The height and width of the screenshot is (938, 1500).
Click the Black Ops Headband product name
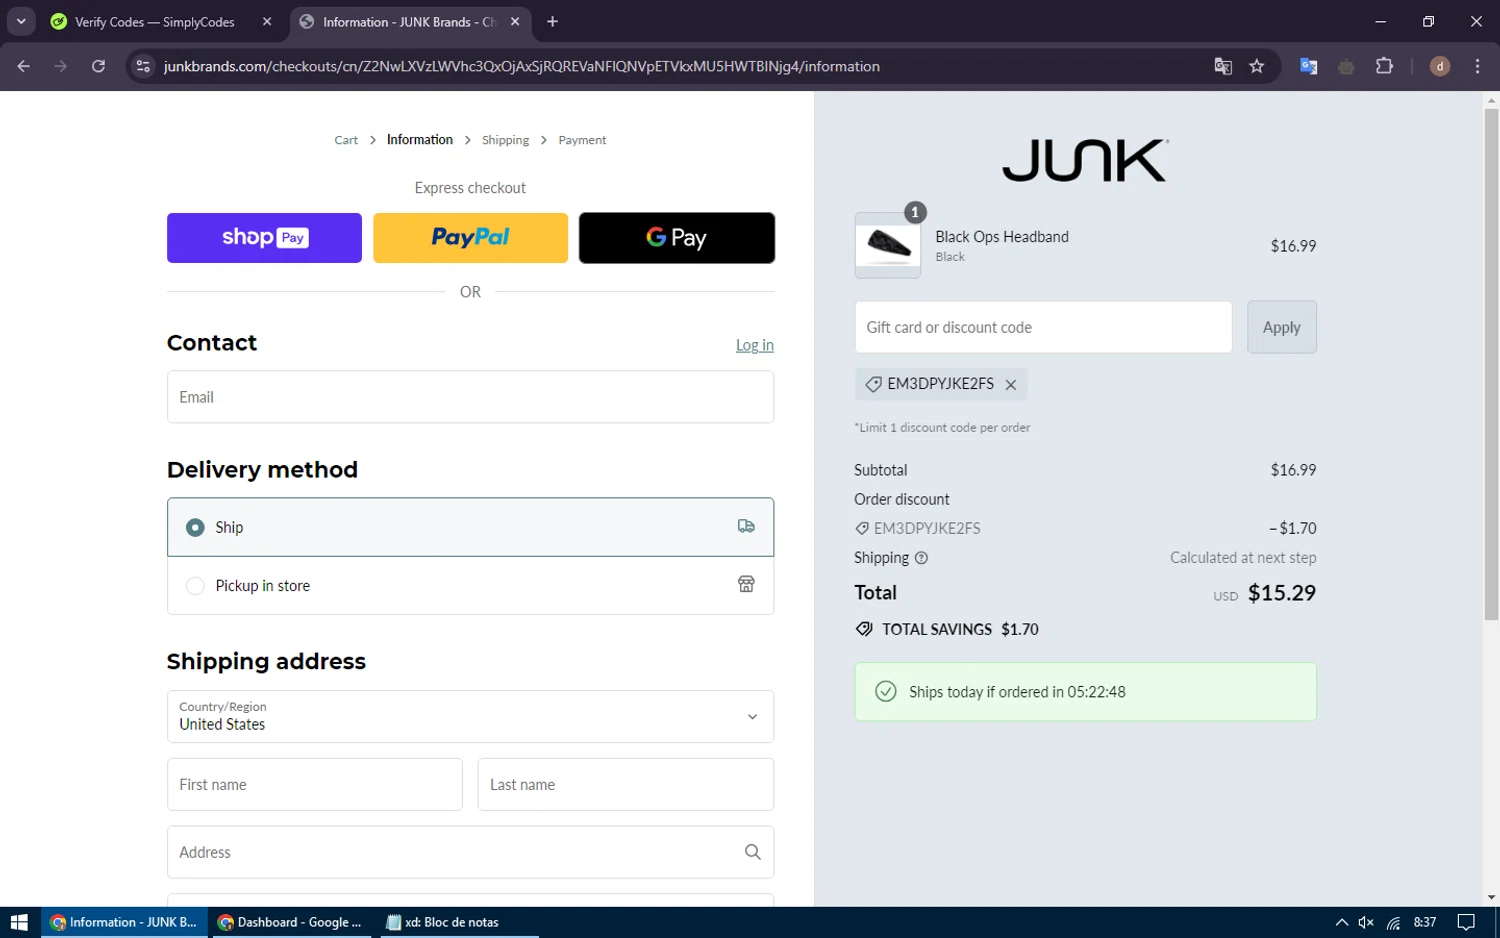click(x=1002, y=237)
